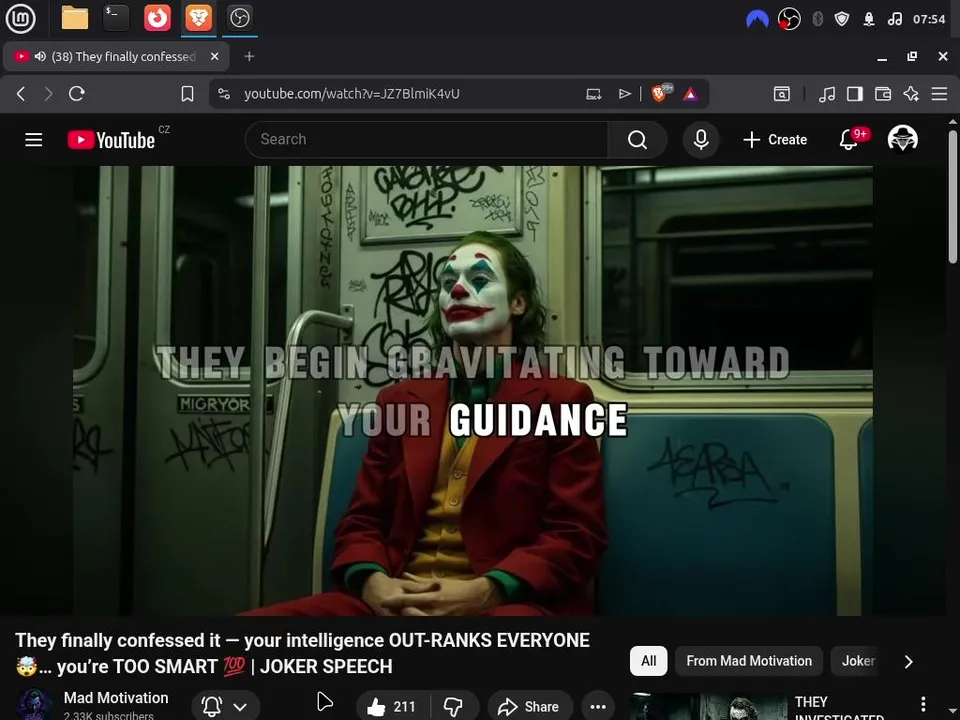The image size is (960, 720).
Task: Go back to the previous page
Action: [21, 94]
